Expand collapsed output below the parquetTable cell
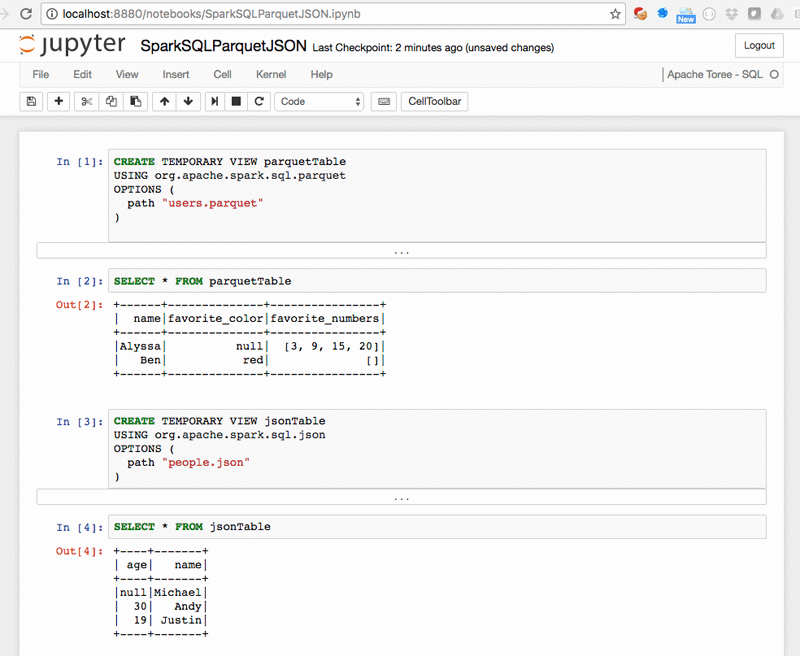The width and height of the screenshot is (800, 656). pyautogui.click(x=401, y=251)
